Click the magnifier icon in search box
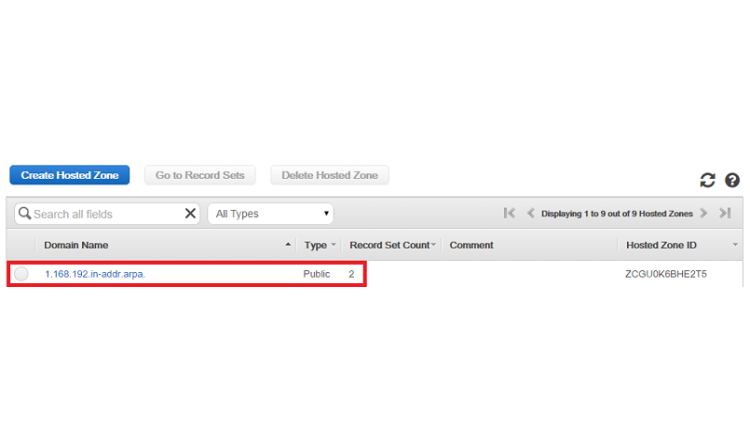The height and width of the screenshot is (445, 750). [x=24, y=214]
